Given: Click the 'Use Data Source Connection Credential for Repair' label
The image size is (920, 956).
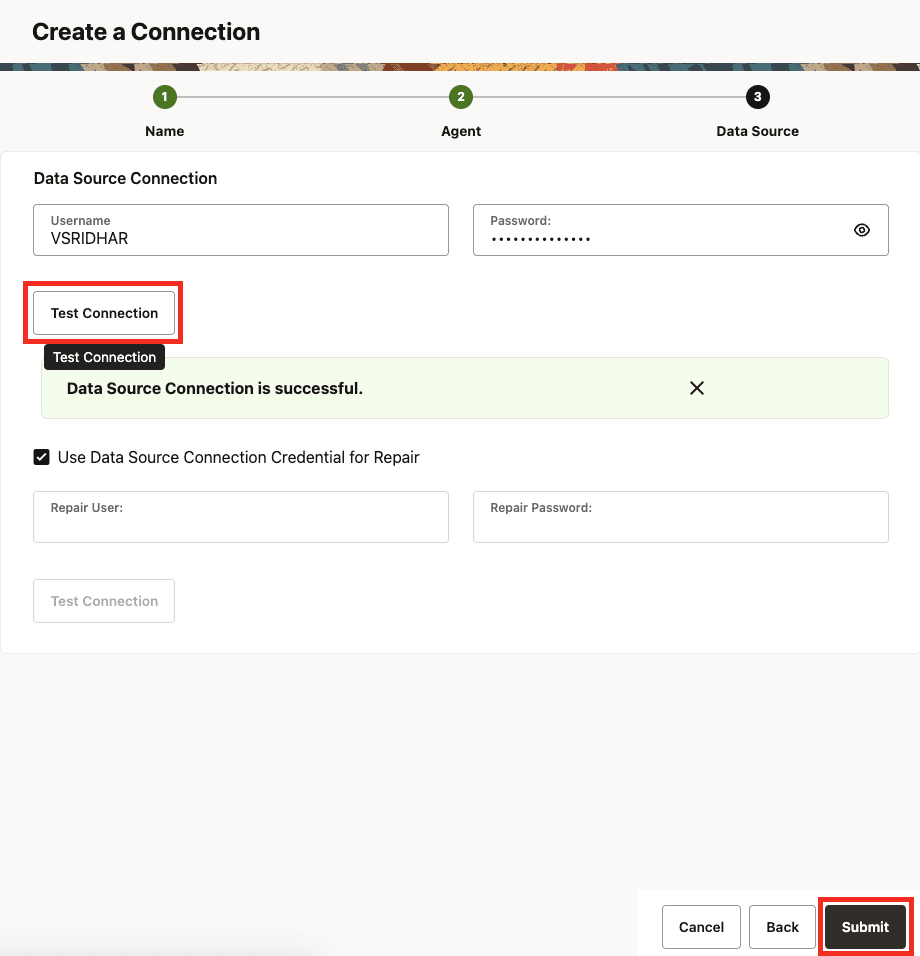Looking at the screenshot, I should point(238,457).
